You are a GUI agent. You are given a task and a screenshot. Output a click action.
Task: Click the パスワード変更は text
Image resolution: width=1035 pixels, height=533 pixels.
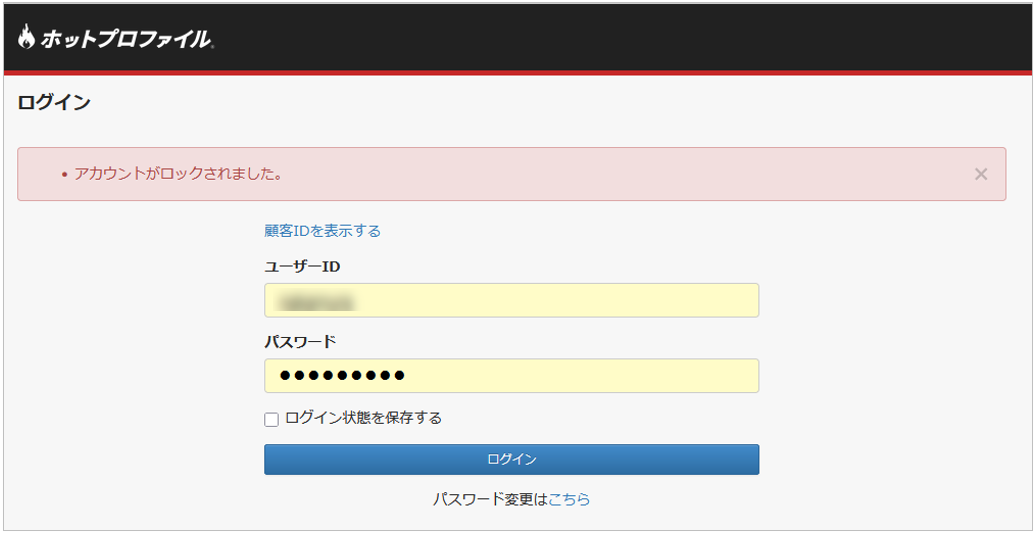click(490, 499)
